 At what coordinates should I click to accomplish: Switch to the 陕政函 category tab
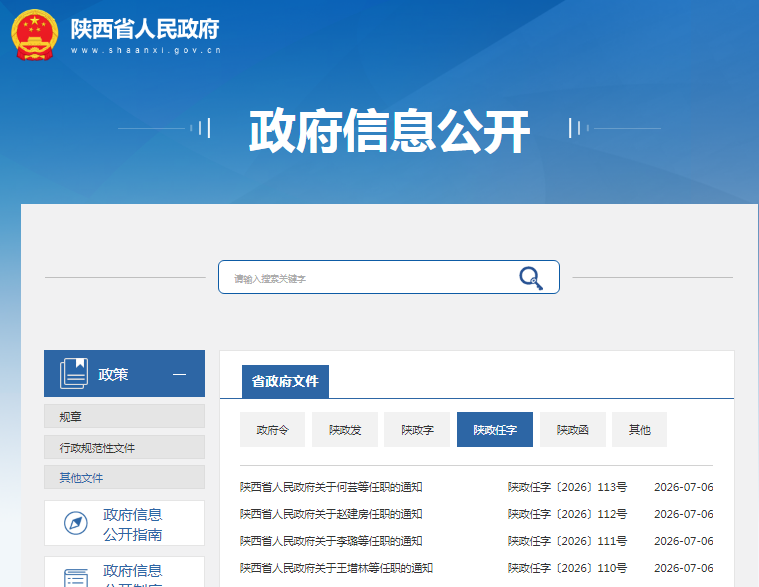click(x=573, y=429)
